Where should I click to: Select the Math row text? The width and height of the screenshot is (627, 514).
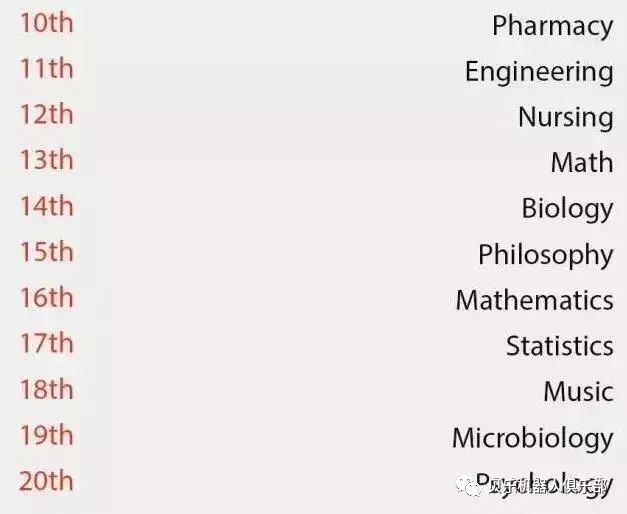[582, 162]
